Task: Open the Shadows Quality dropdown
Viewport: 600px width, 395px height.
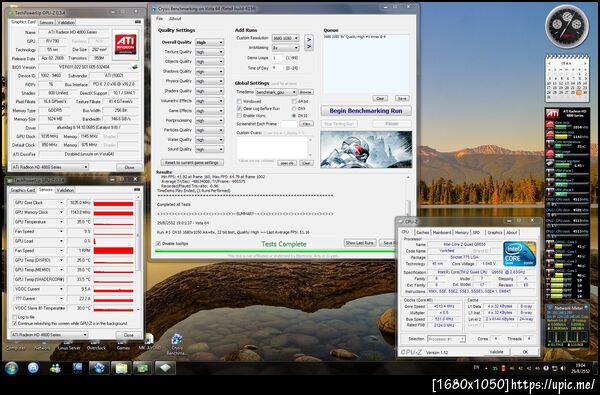Action: [x=209, y=72]
